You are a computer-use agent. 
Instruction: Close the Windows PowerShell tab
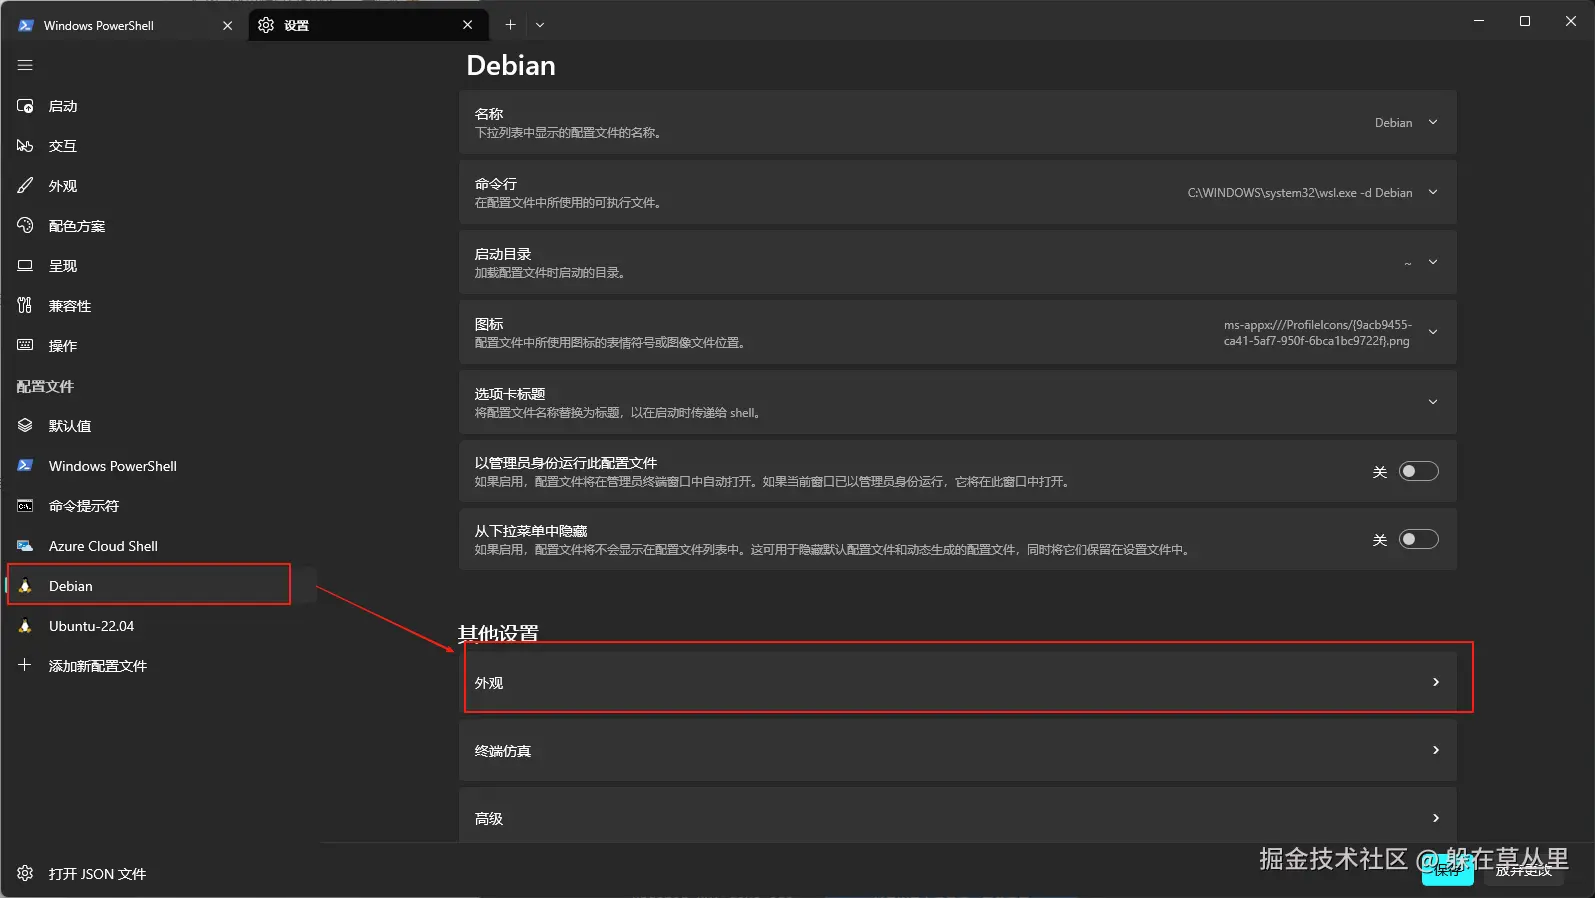228,25
